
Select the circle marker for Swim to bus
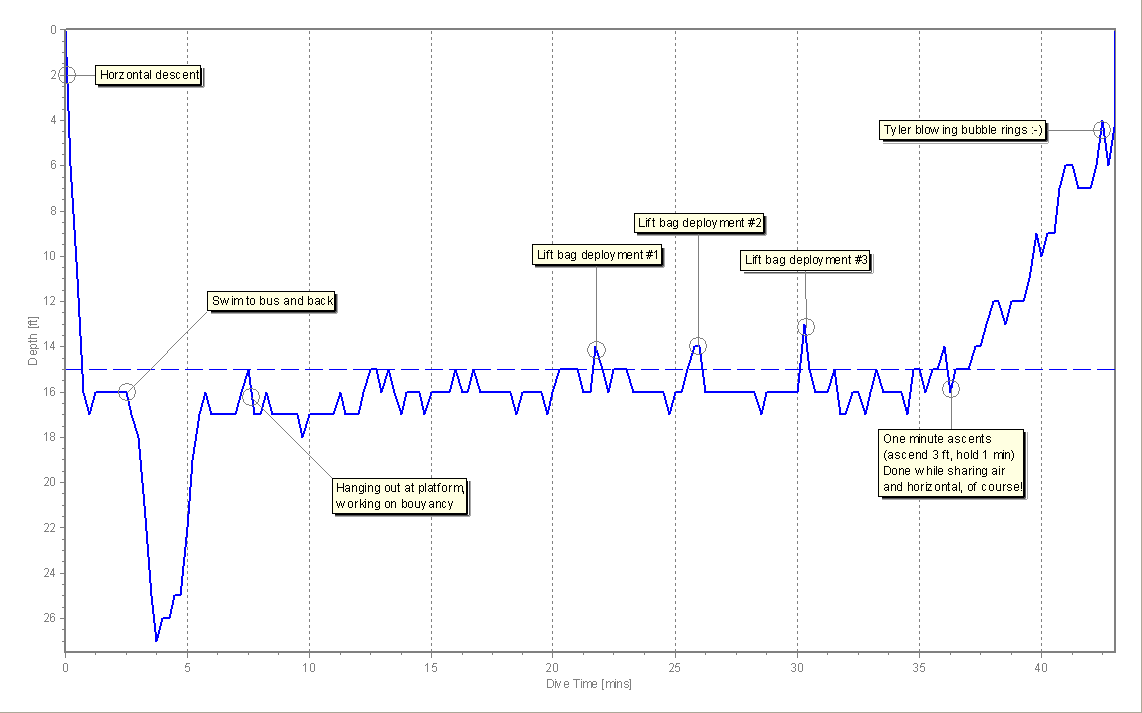pos(126,392)
